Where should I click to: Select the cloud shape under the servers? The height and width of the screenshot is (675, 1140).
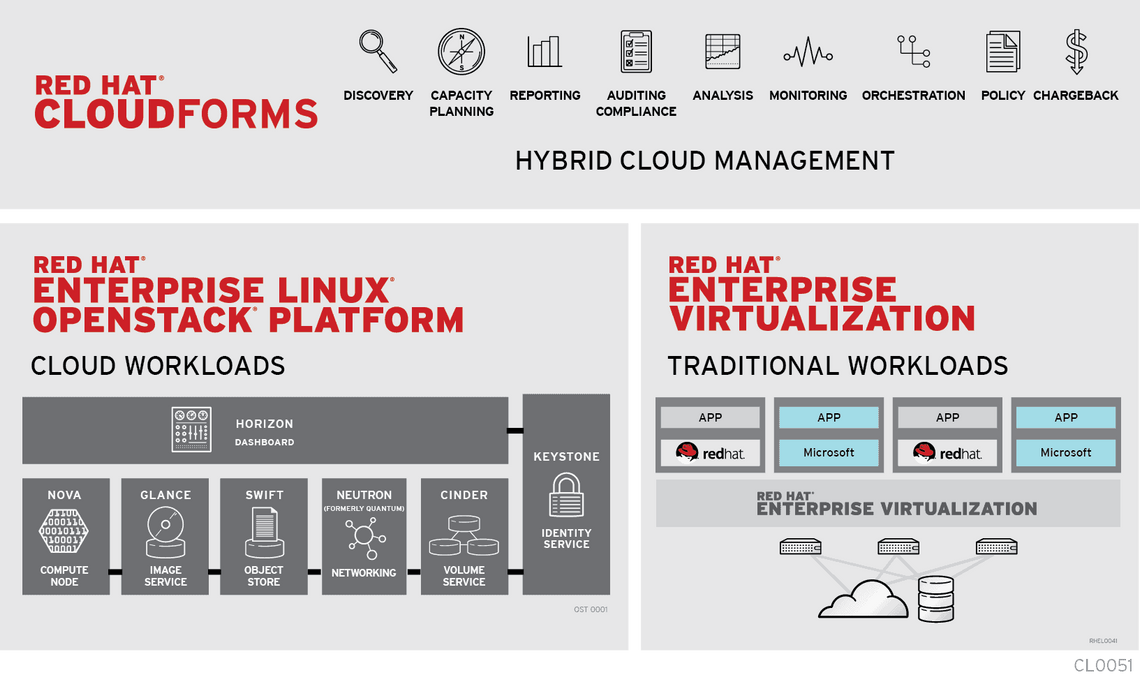(862, 601)
